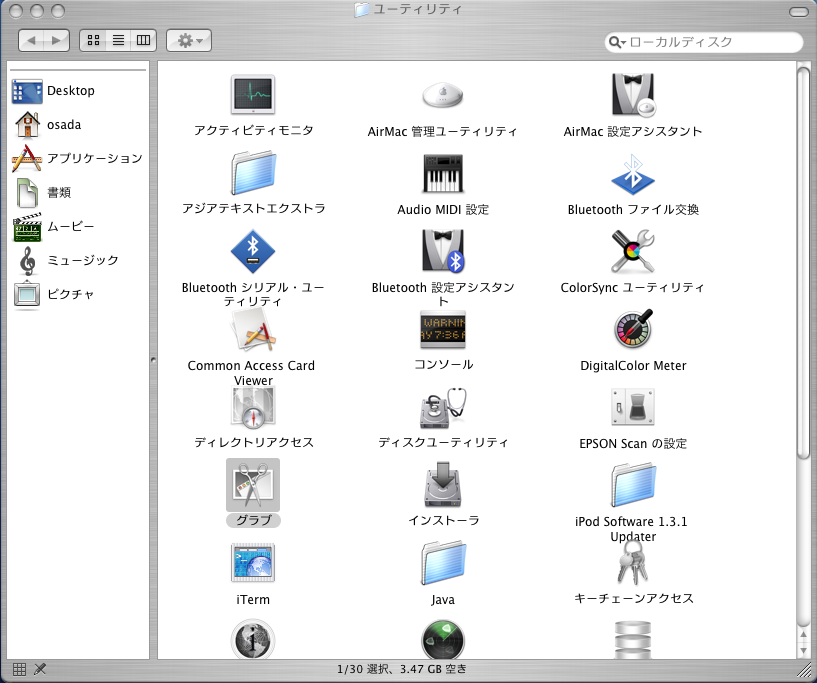The image size is (817, 683).
Task: Click the grid icon in status bar
Action: pos(19,669)
